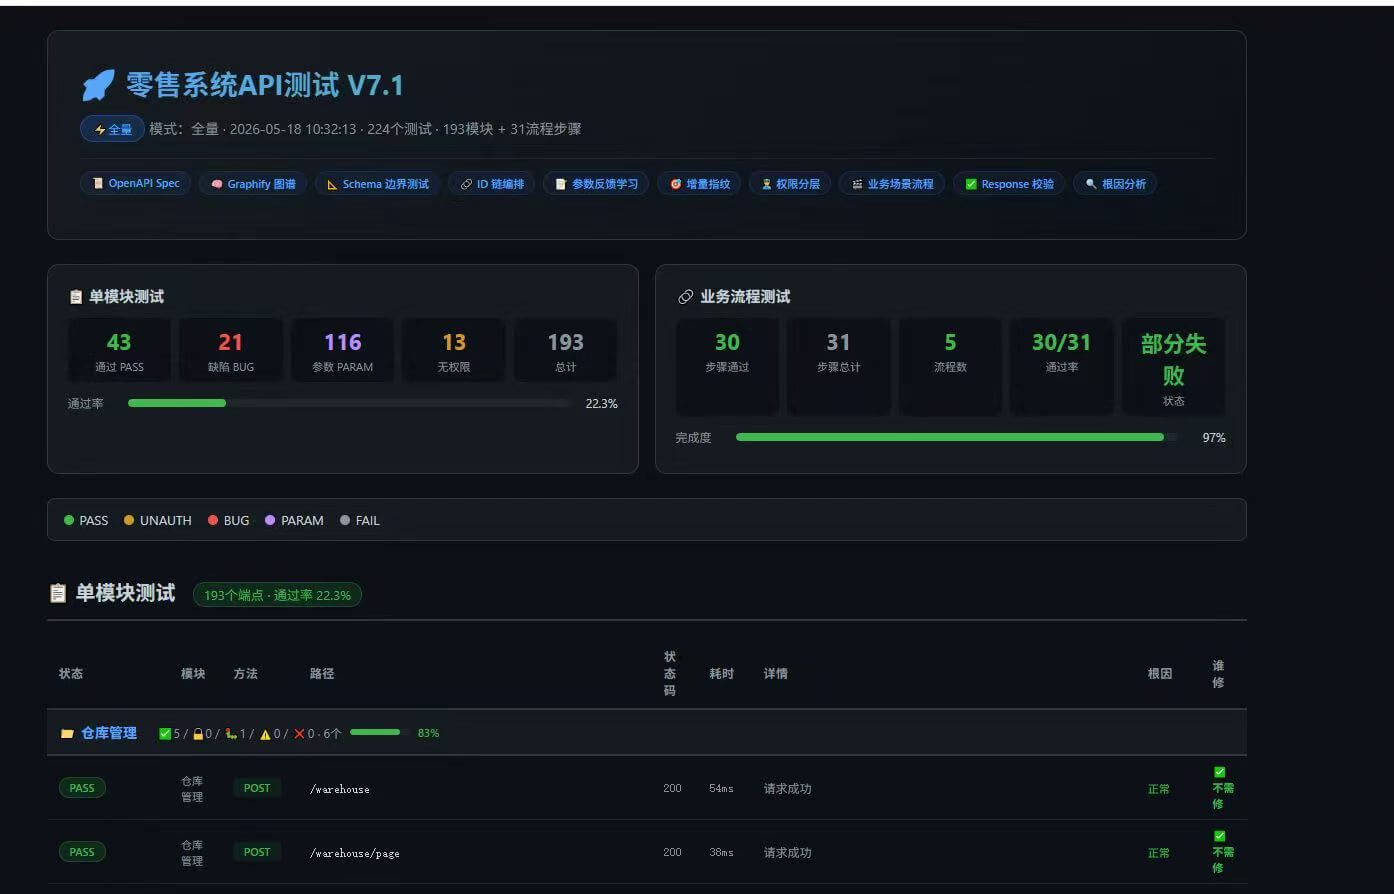Select the 增量指纹 tag
The width and height of the screenshot is (1394, 894).
tap(699, 184)
